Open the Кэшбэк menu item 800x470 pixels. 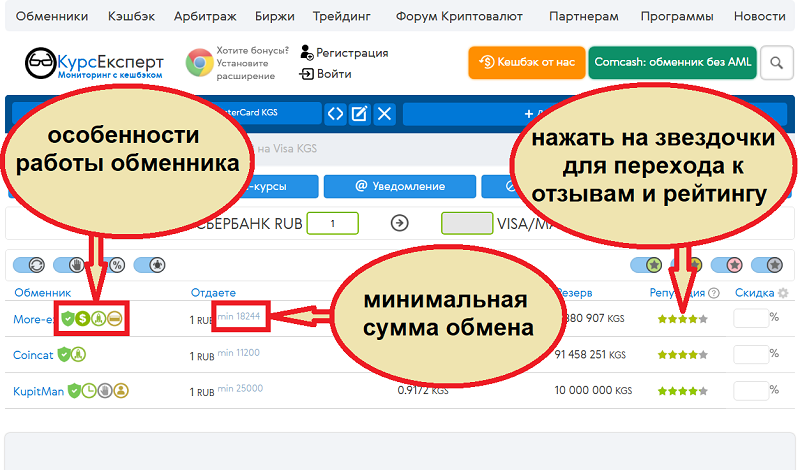(x=131, y=16)
